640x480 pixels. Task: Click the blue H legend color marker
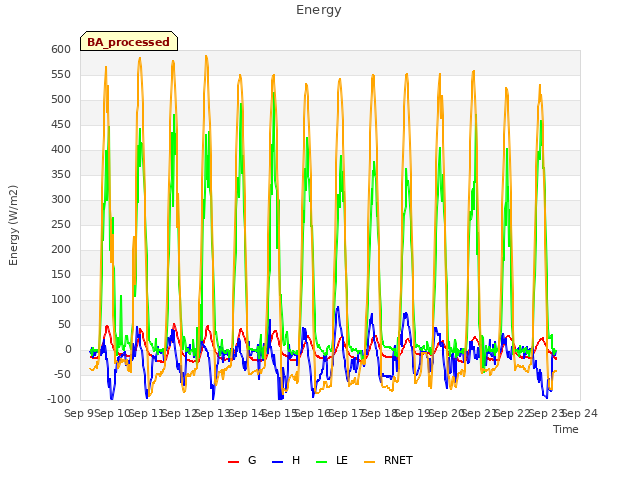(x=278, y=462)
